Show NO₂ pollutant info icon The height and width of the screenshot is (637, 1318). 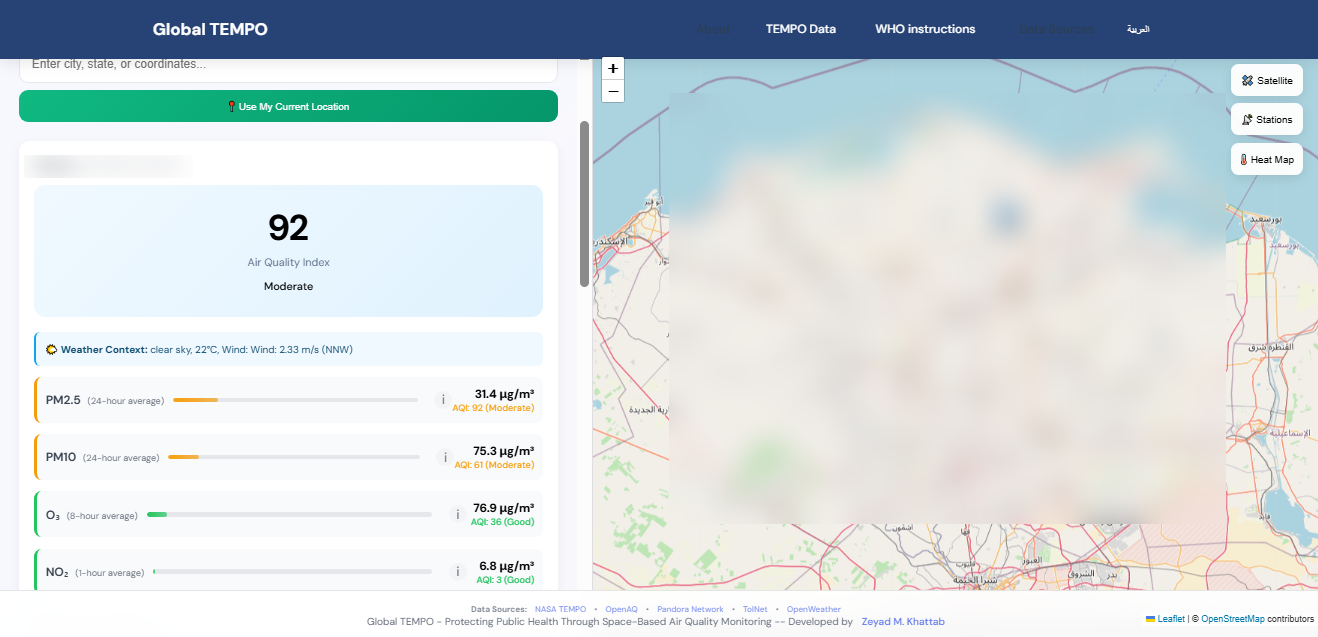point(457,572)
